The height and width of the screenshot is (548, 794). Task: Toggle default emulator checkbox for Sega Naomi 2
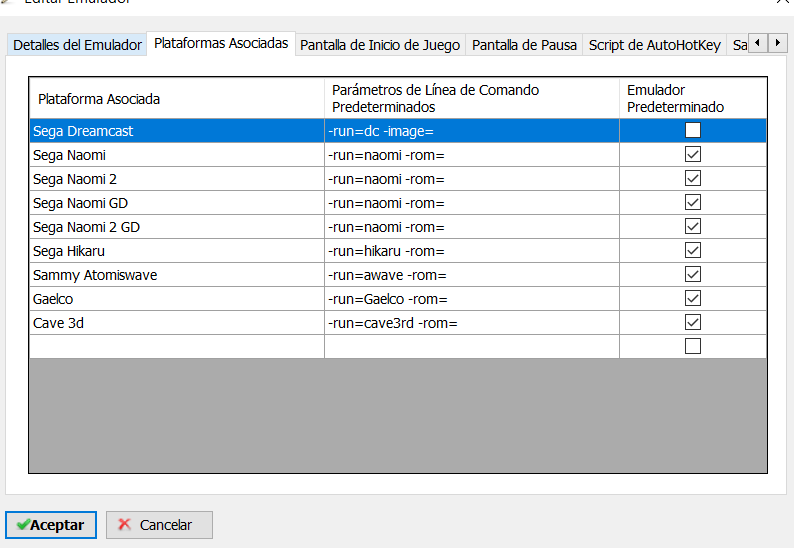(693, 178)
